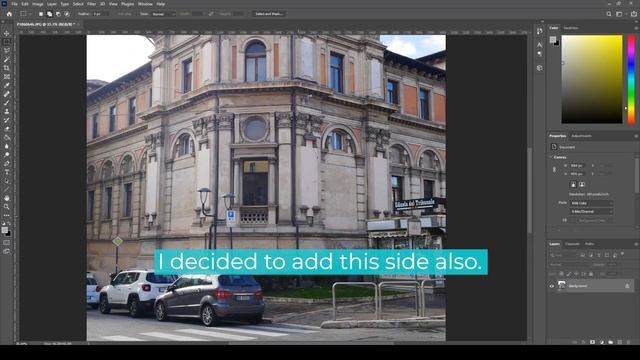Open the Layers panel options menu

(636, 244)
